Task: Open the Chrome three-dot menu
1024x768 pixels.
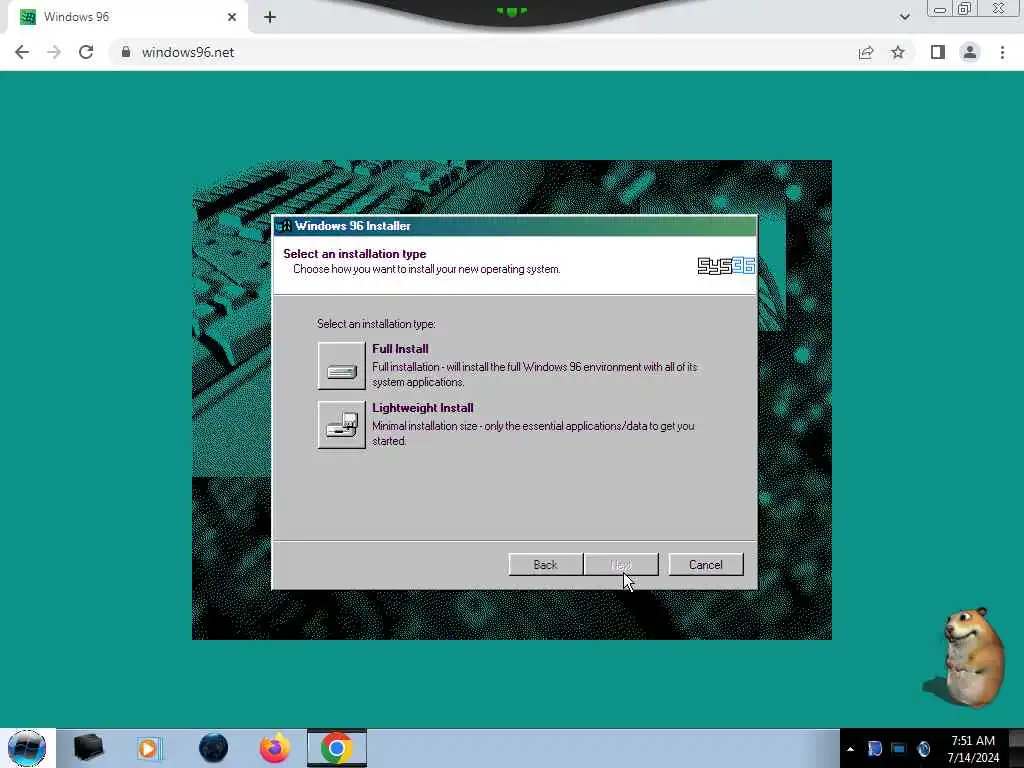Action: point(1002,52)
